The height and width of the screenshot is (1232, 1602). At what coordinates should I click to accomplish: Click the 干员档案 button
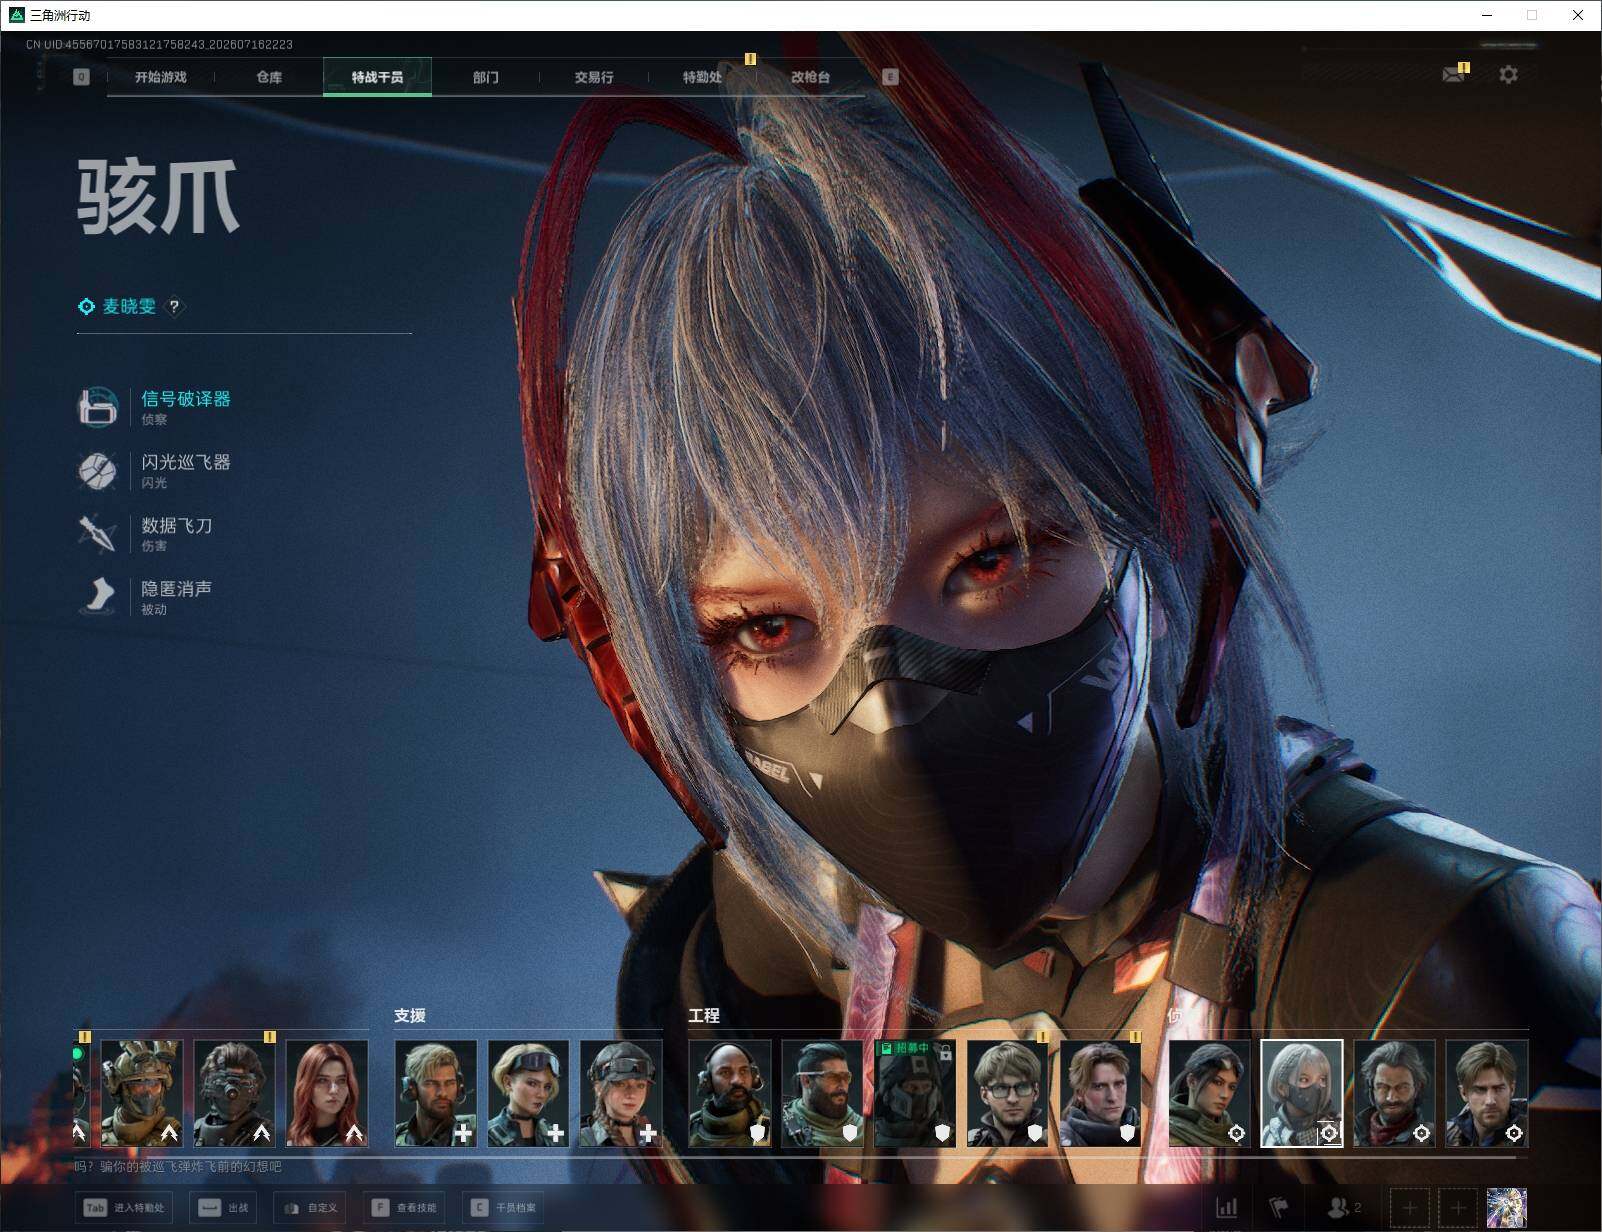pyautogui.click(x=504, y=1208)
